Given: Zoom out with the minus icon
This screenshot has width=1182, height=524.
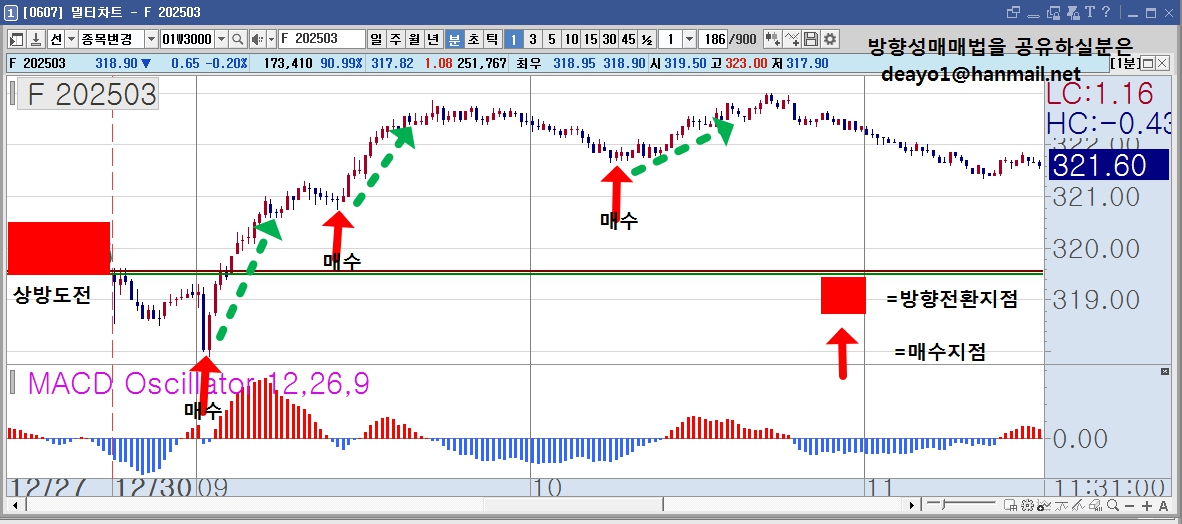Looking at the screenshot, I should [x=1129, y=506].
